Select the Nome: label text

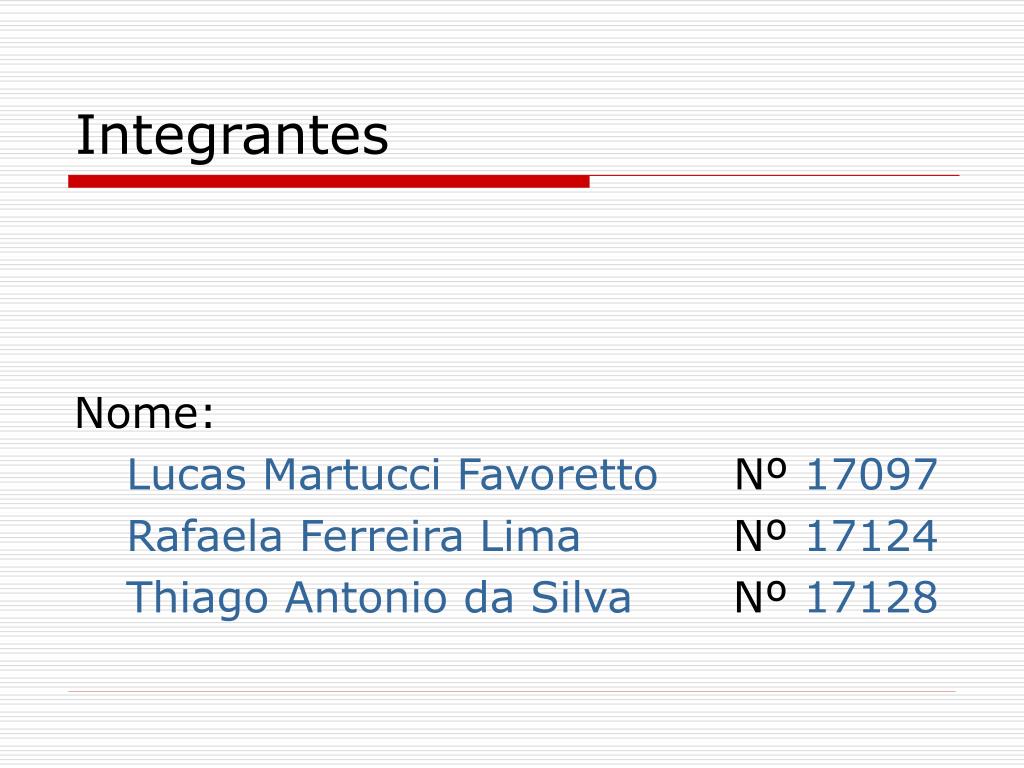pyautogui.click(x=144, y=413)
